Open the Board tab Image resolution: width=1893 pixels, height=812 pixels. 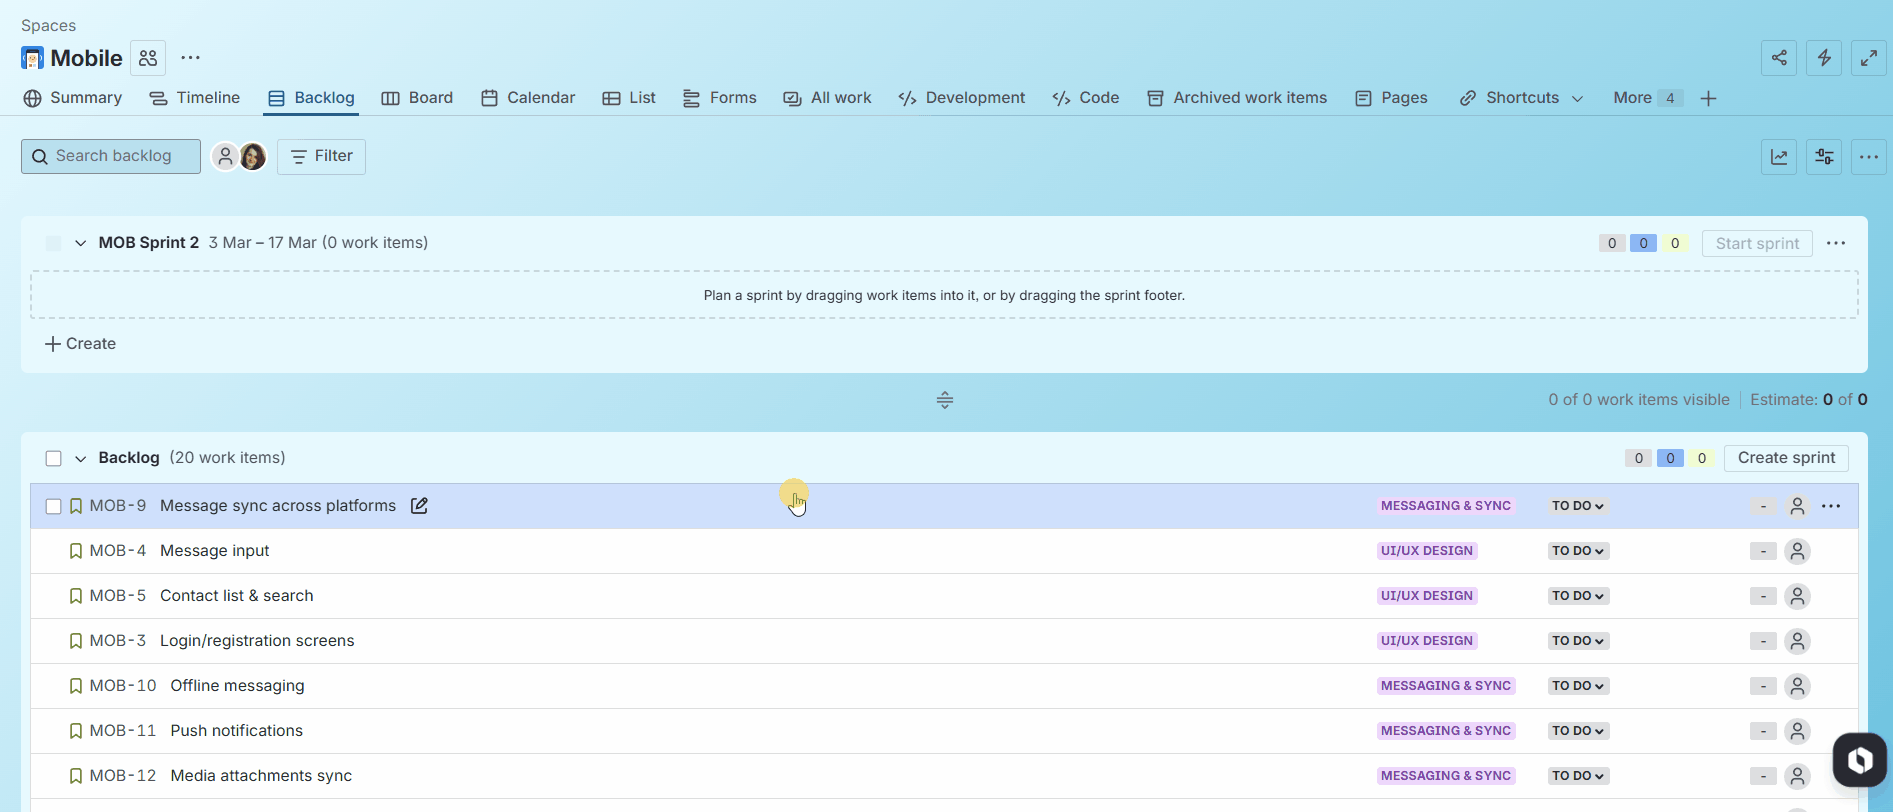tap(417, 98)
